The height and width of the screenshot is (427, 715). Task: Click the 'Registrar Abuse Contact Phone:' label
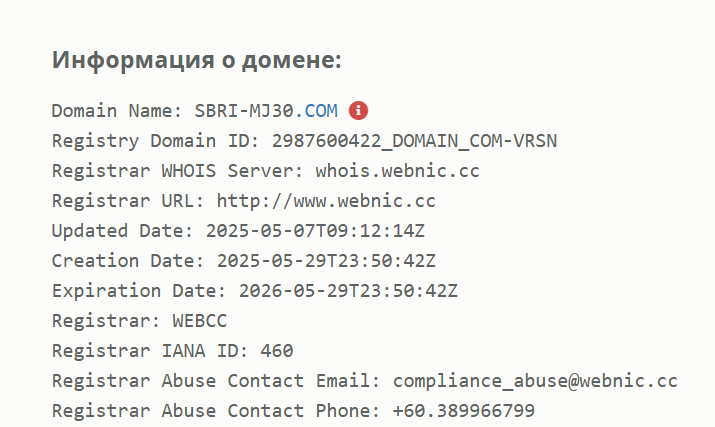point(217,411)
